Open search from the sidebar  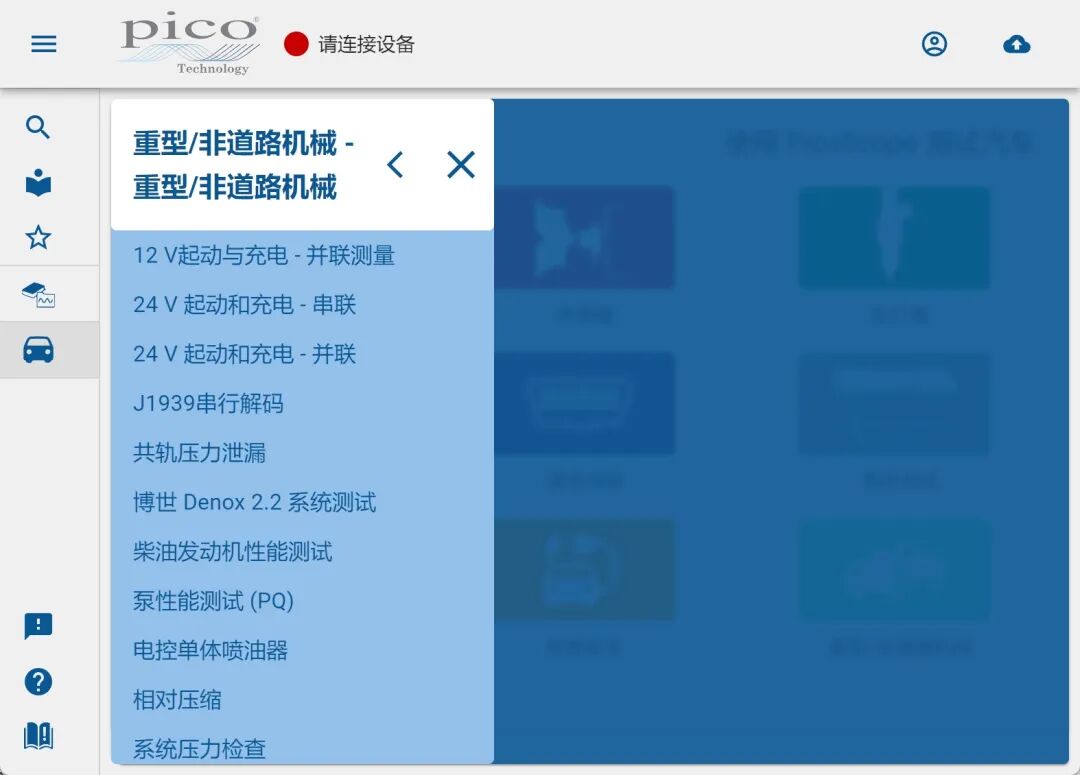(x=38, y=127)
